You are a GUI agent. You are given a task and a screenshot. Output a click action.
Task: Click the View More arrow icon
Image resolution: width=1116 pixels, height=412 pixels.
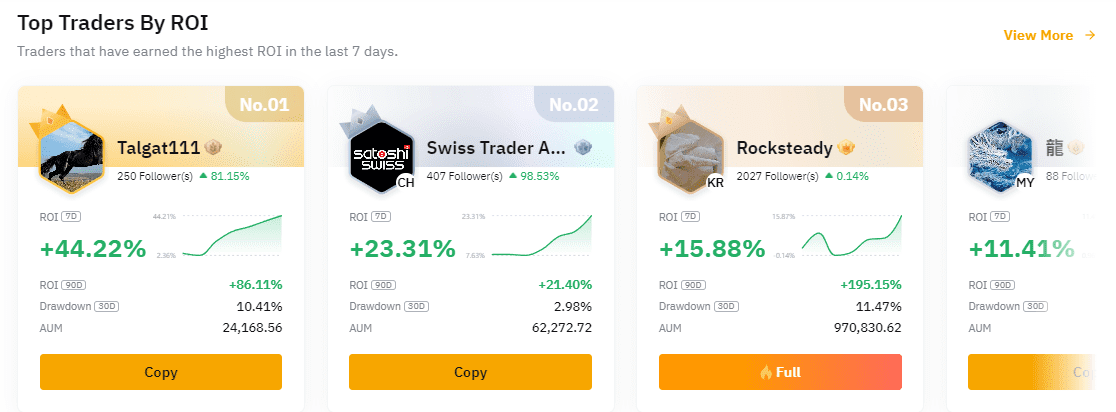click(x=1090, y=35)
